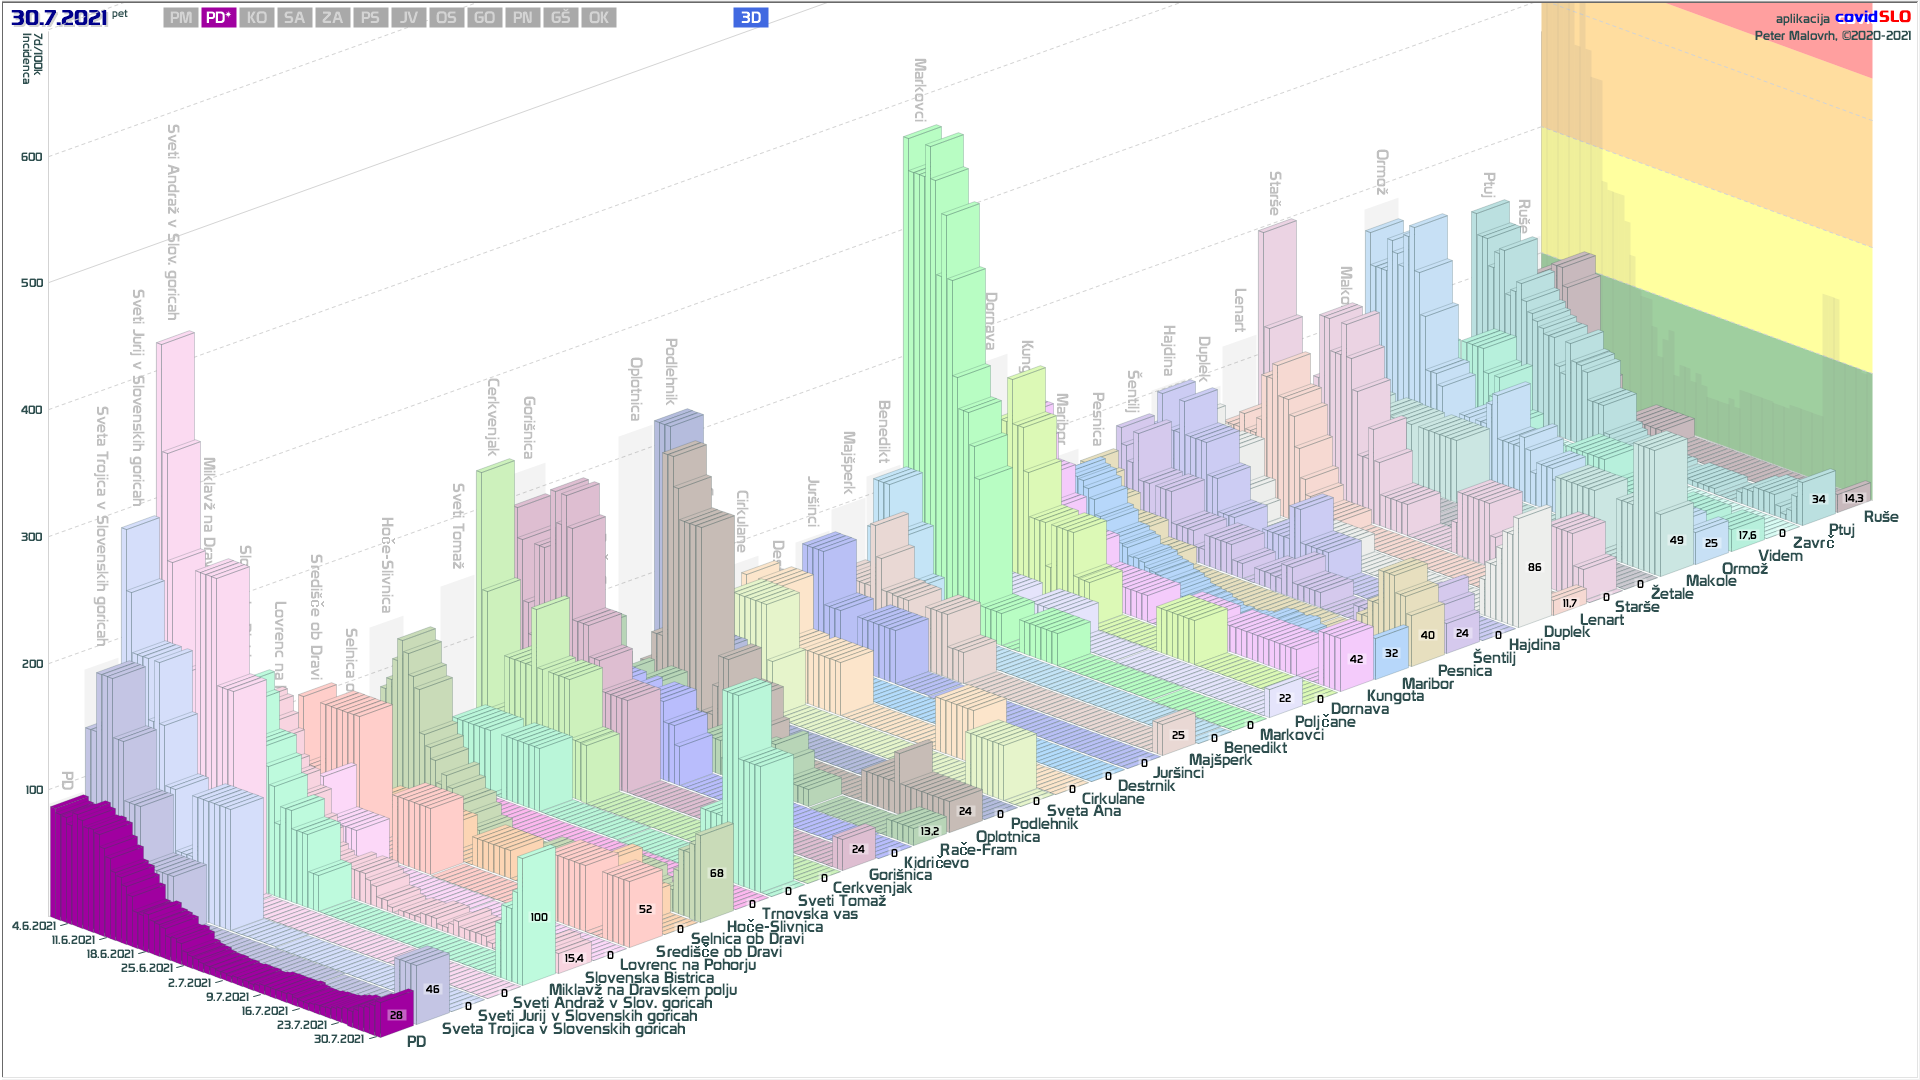
Task: Select the 4.6.2021 timeline date label
Action: (x=34, y=926)
